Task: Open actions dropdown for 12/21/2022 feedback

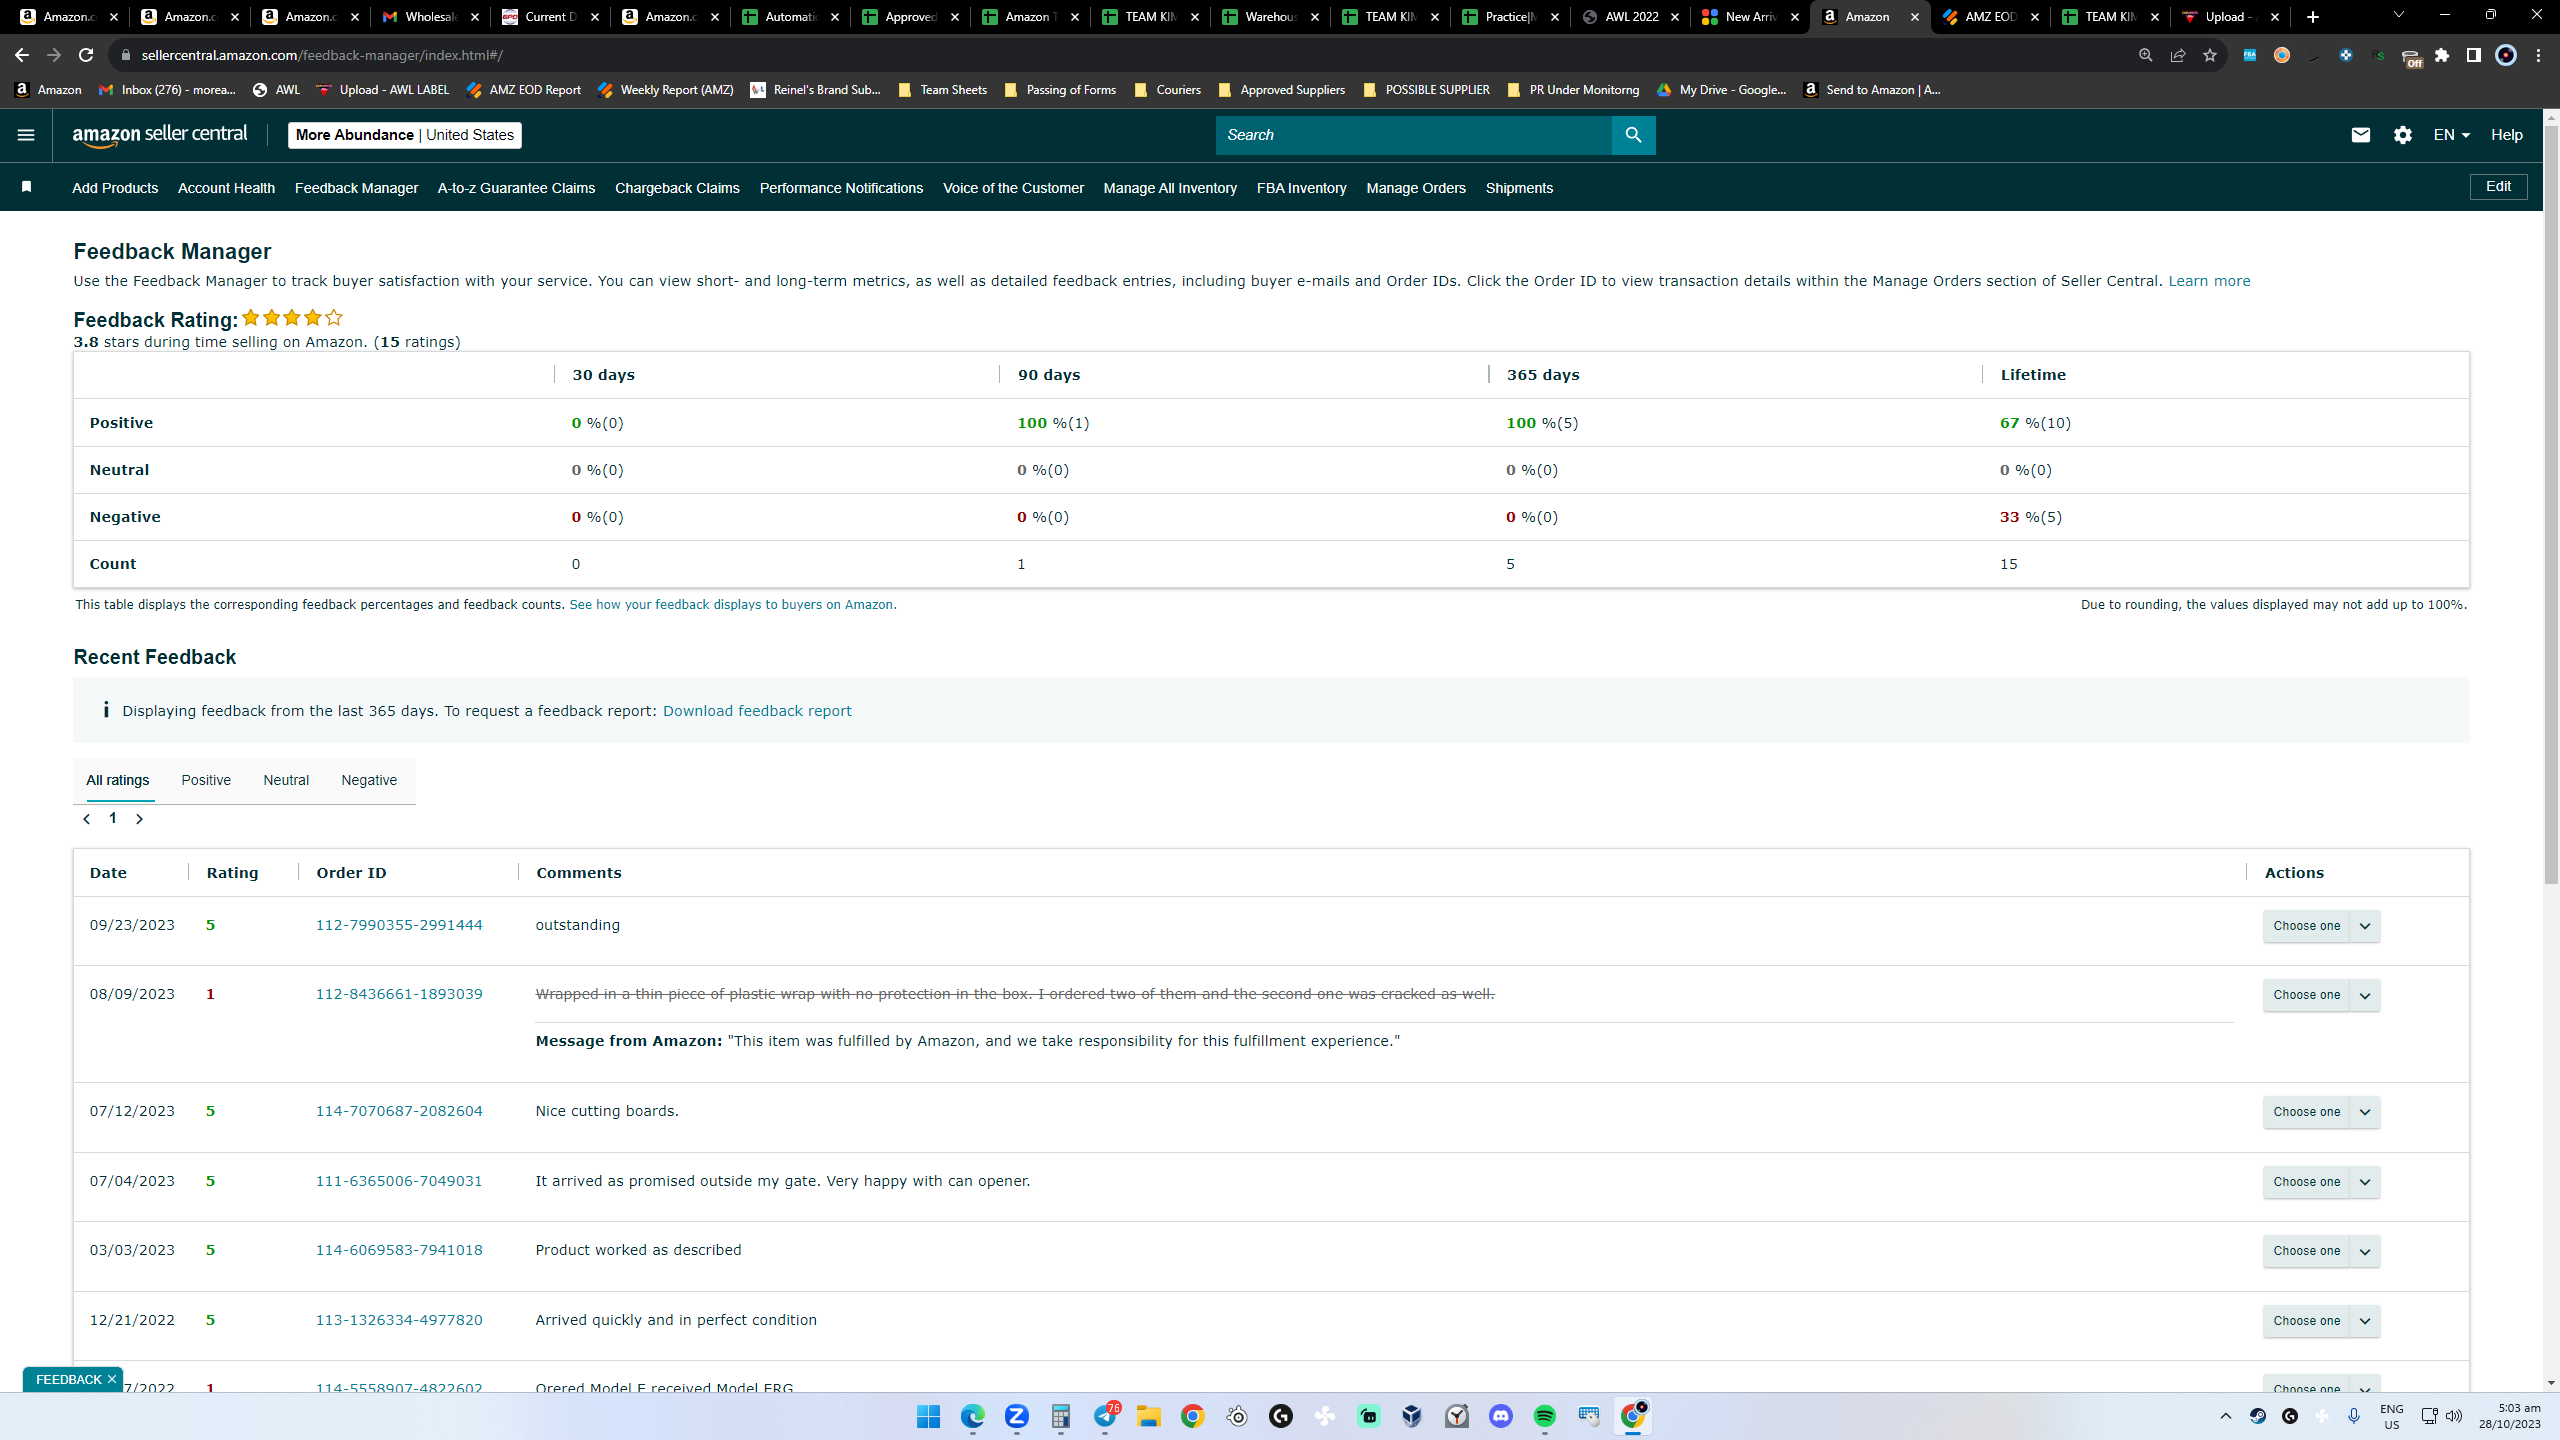Action: 2321,1321
